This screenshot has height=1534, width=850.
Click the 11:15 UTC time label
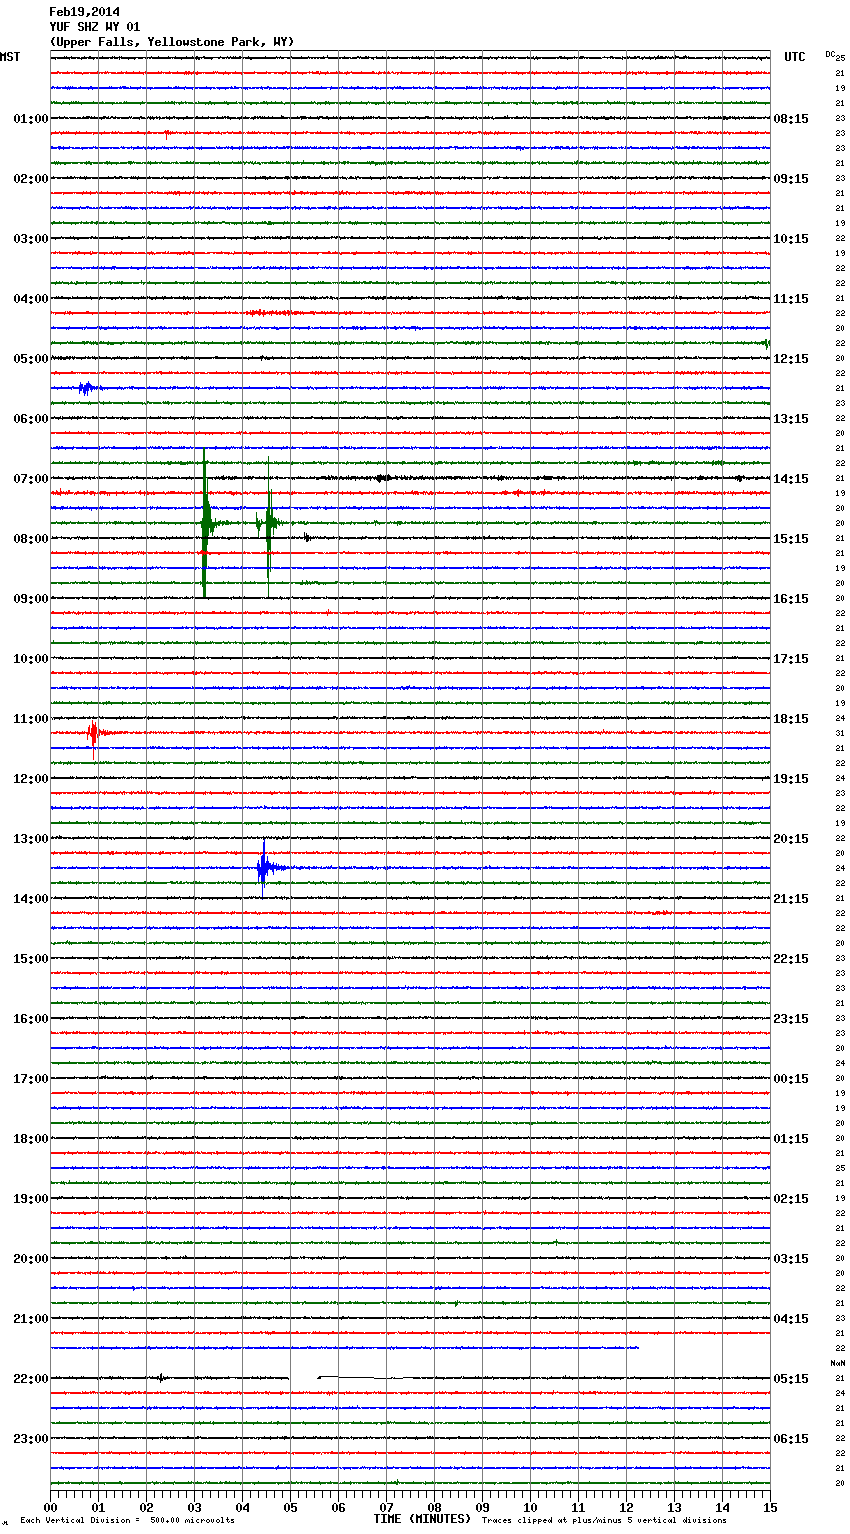791,299
